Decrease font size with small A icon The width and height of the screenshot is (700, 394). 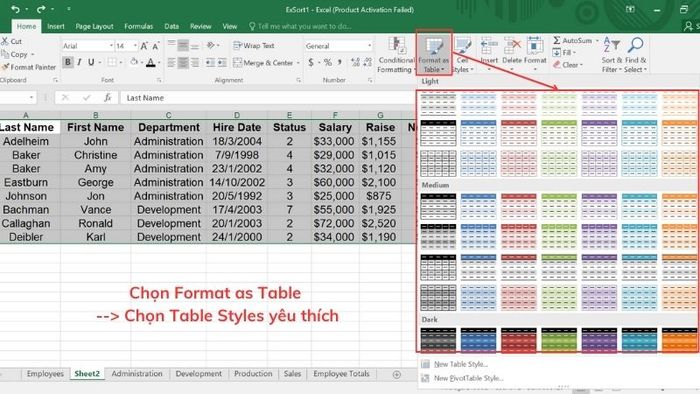[155, 46]
